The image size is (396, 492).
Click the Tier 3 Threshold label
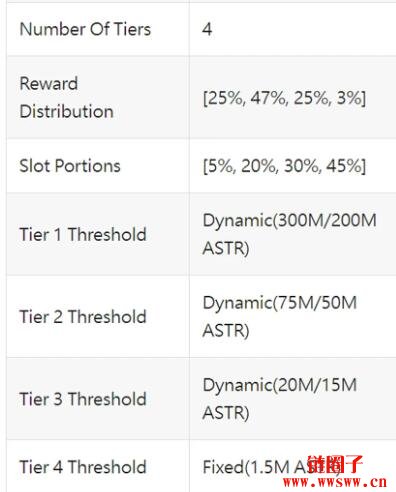coord(83,399)
